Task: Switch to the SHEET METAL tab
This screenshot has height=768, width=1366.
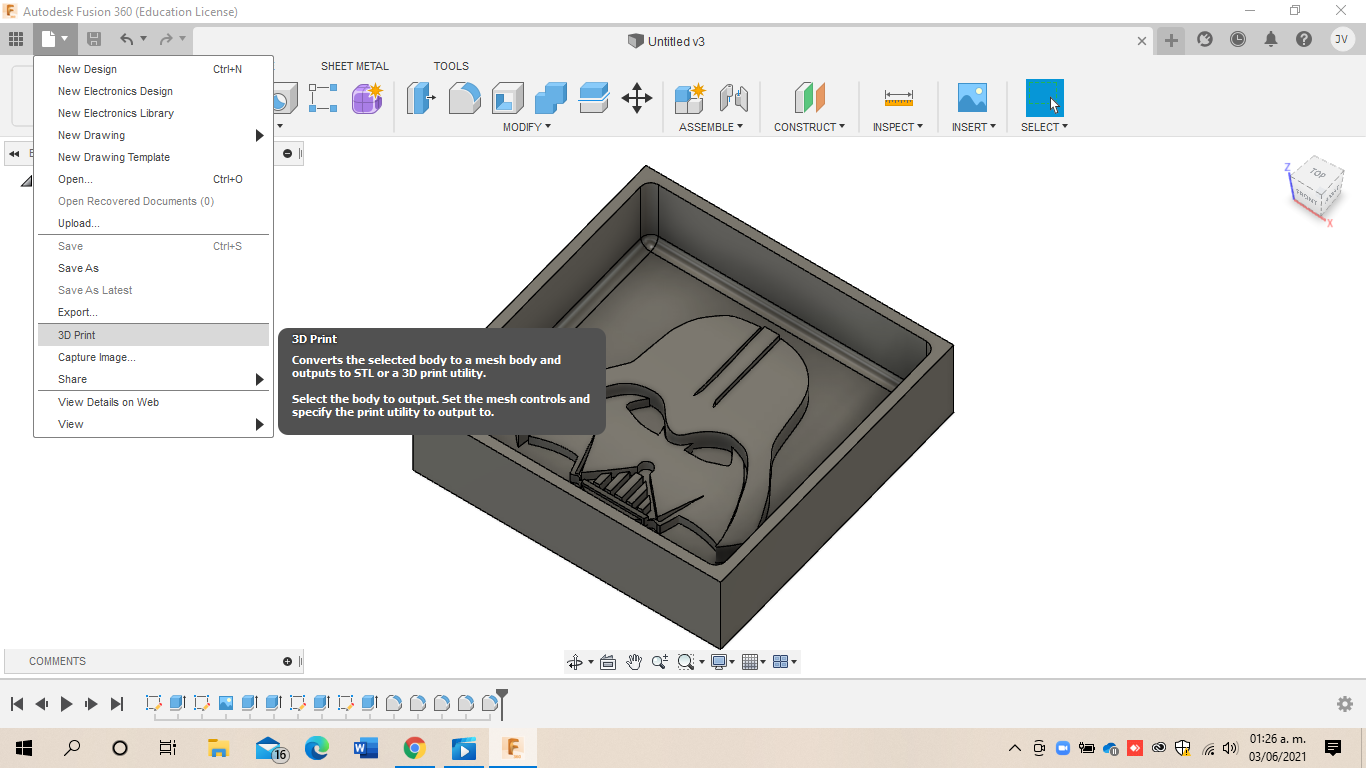Action: pos(354,66)
